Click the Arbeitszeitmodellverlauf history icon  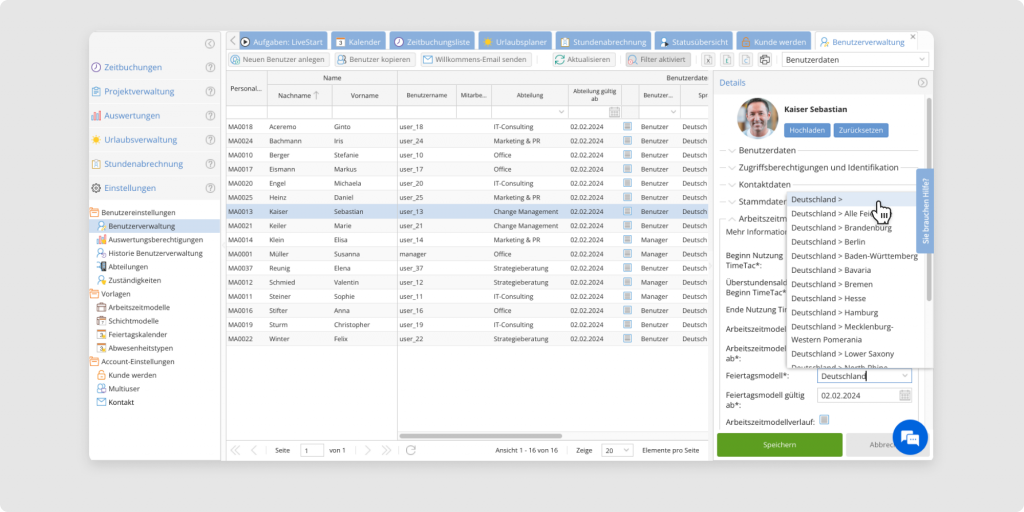click(x=824, y=420)
